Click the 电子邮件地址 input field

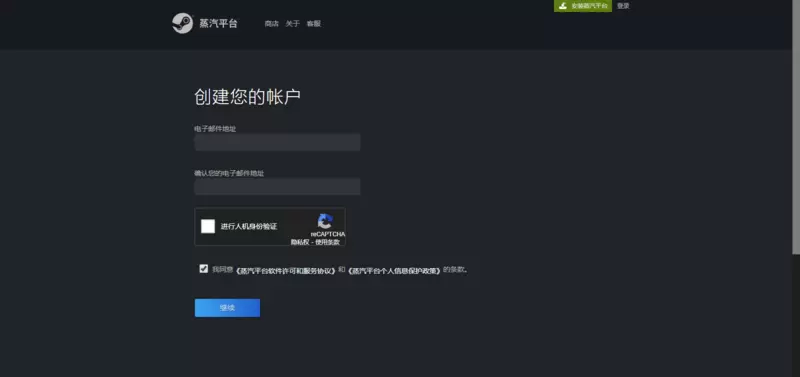tap(277, 142)
